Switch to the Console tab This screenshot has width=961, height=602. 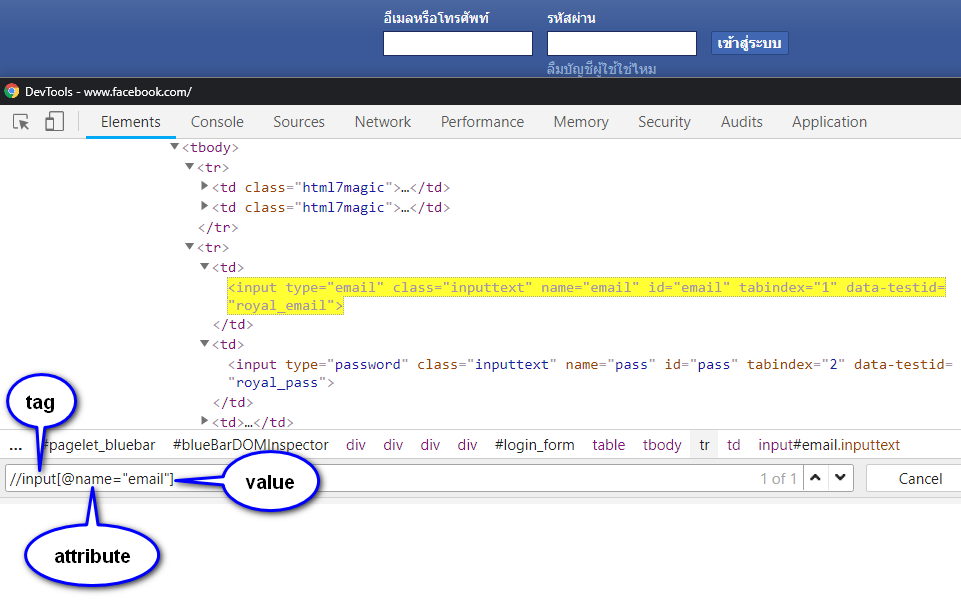[x=217, y=122]
